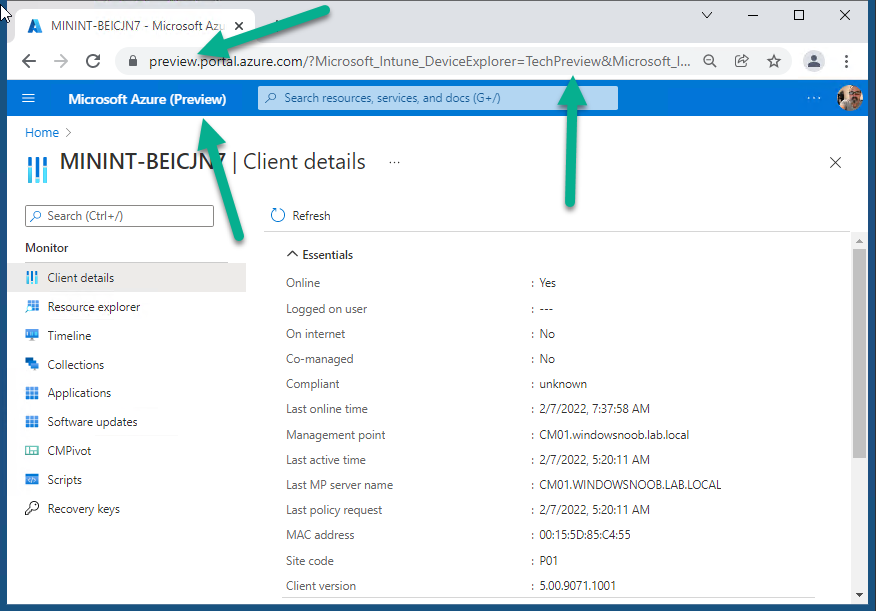Collapse the Essentials section
Image resolution: width=876 pixels, height=611 pixels.
(320, 255)
